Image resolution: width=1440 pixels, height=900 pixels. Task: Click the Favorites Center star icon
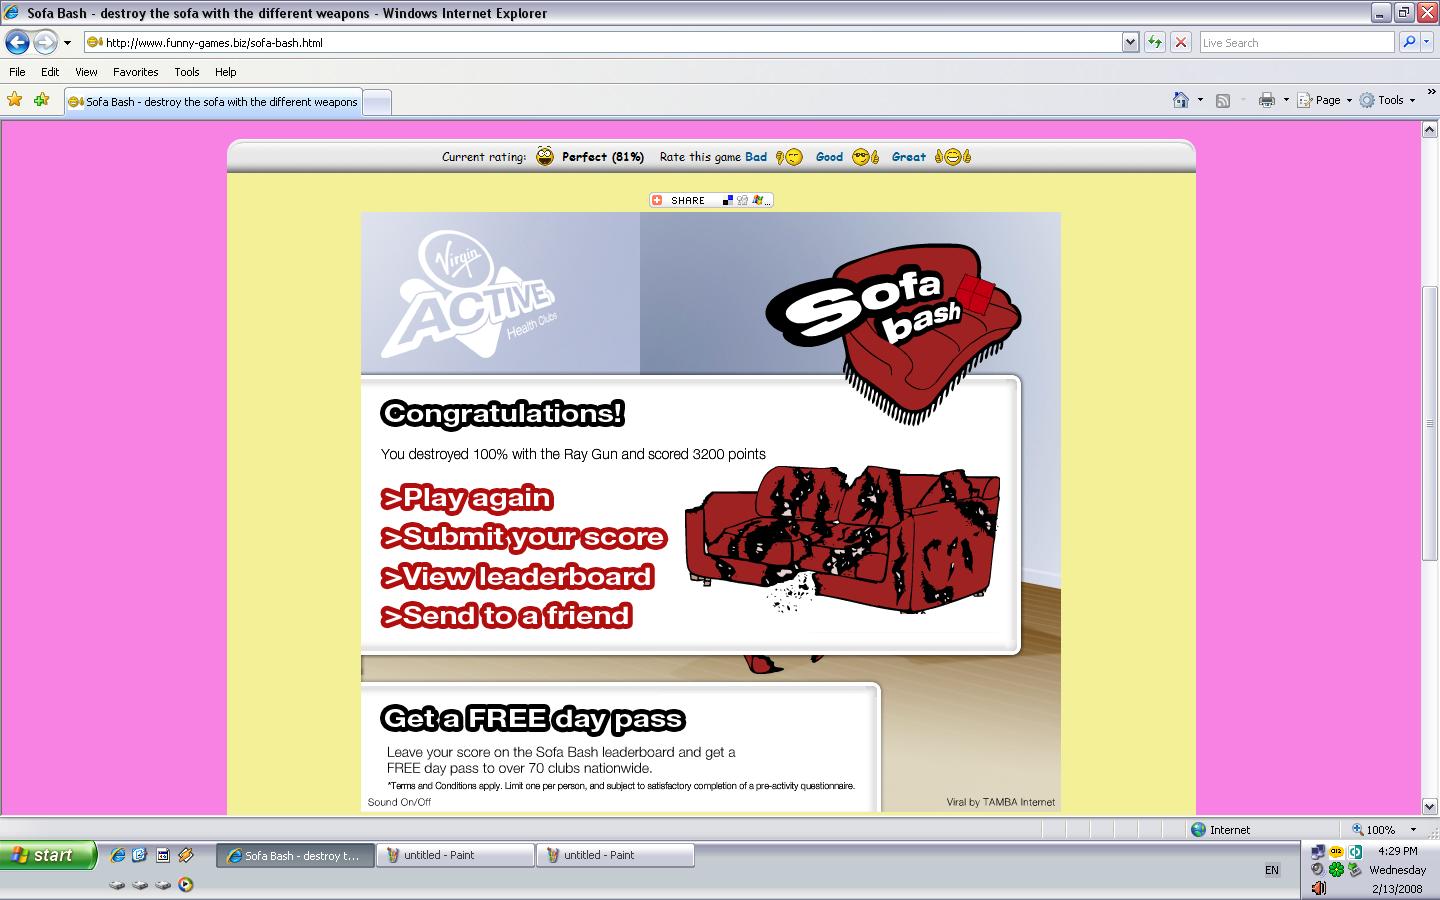click(15, 100)
